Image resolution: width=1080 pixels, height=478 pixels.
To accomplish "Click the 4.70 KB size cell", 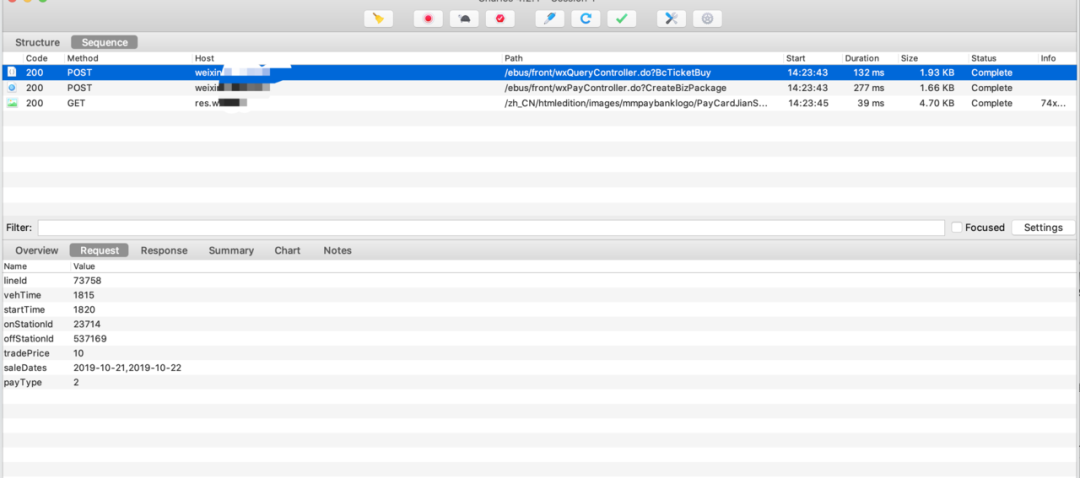I will point(939,103).
